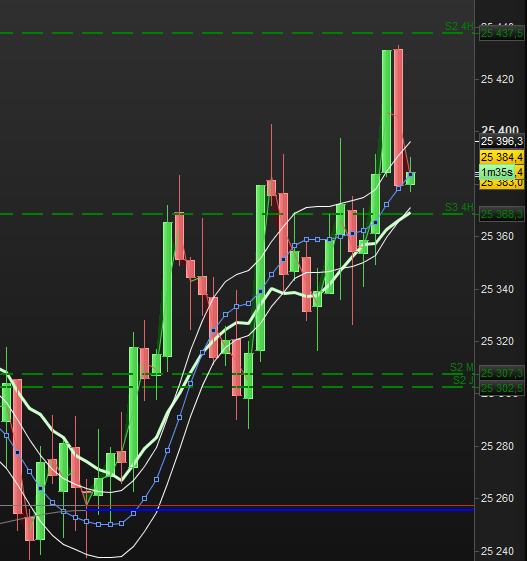Click the 25 420 axis value
Image resolution: width=527 pixels, height=561 pixels.
[x=497, y=79]
